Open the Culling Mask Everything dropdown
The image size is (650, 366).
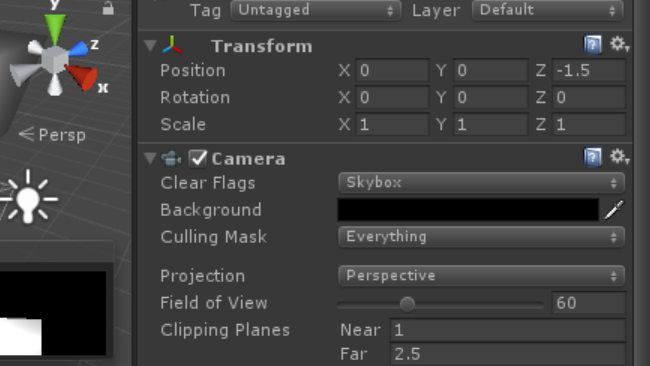tap(481, 237)
